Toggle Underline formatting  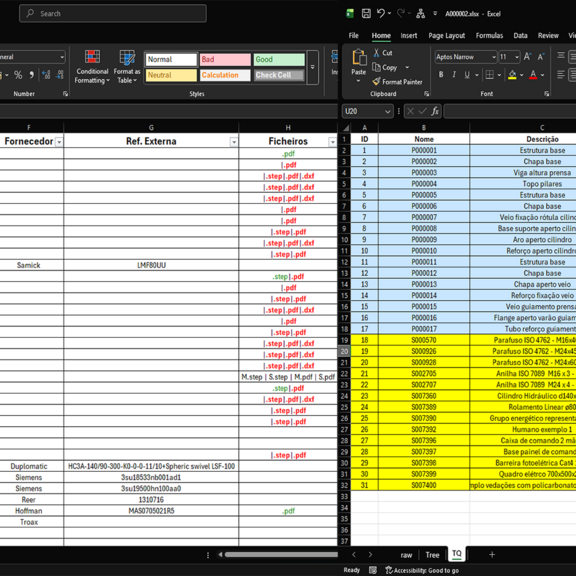click(467, 75)
